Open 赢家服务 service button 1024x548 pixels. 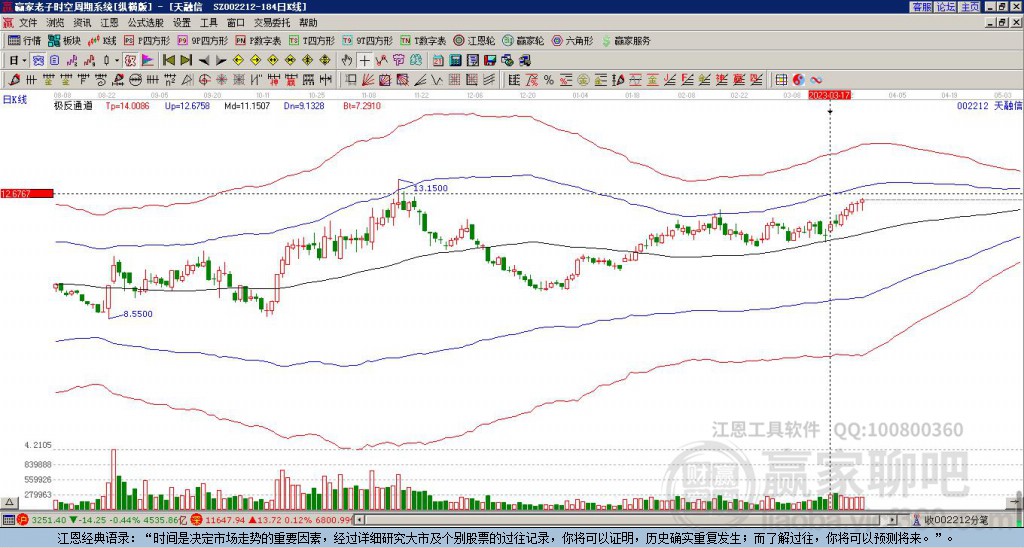point(626,40)
